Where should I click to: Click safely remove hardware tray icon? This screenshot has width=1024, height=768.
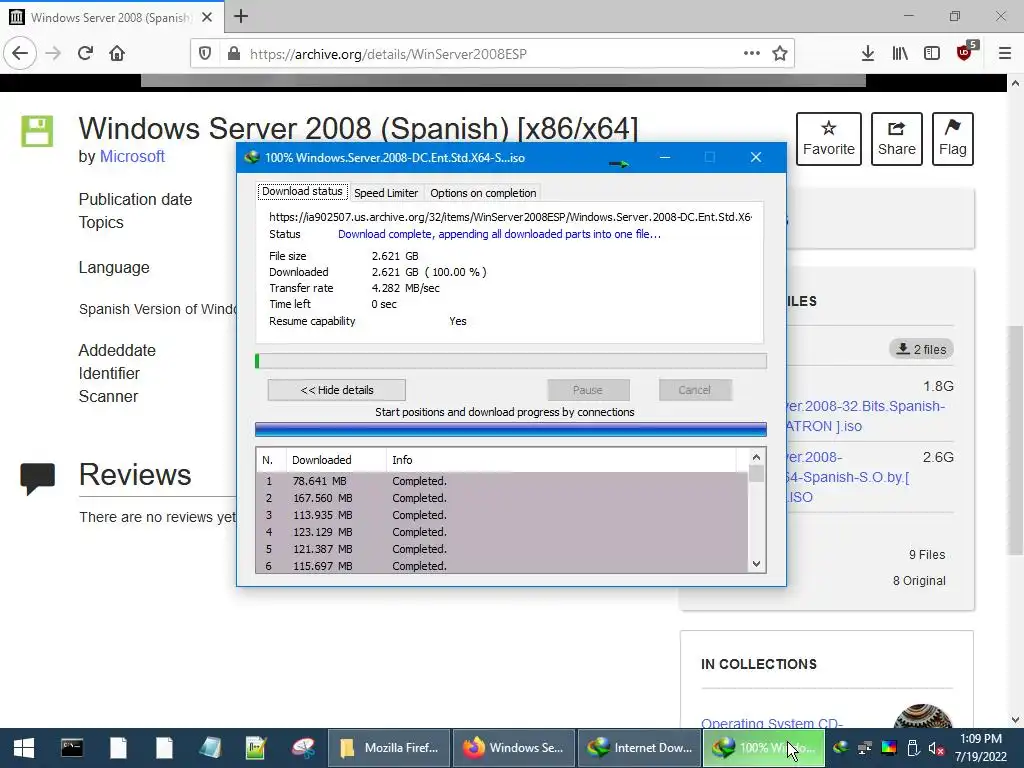[x=913, y=748]
